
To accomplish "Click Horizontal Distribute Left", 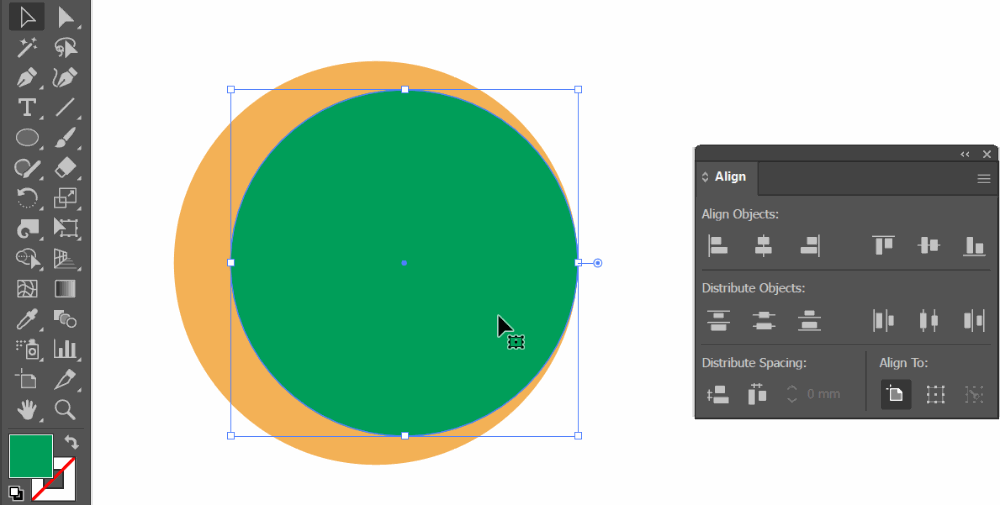I will click(x=883, y=320).
